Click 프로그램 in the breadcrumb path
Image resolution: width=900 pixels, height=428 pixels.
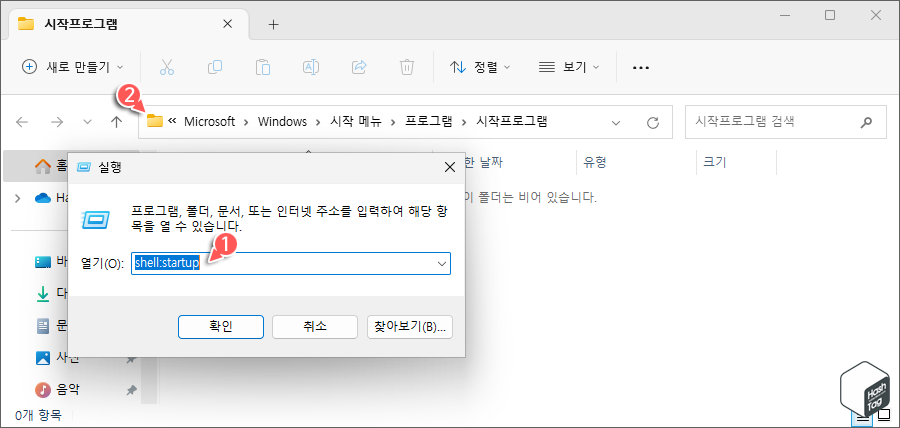[429, 122]
